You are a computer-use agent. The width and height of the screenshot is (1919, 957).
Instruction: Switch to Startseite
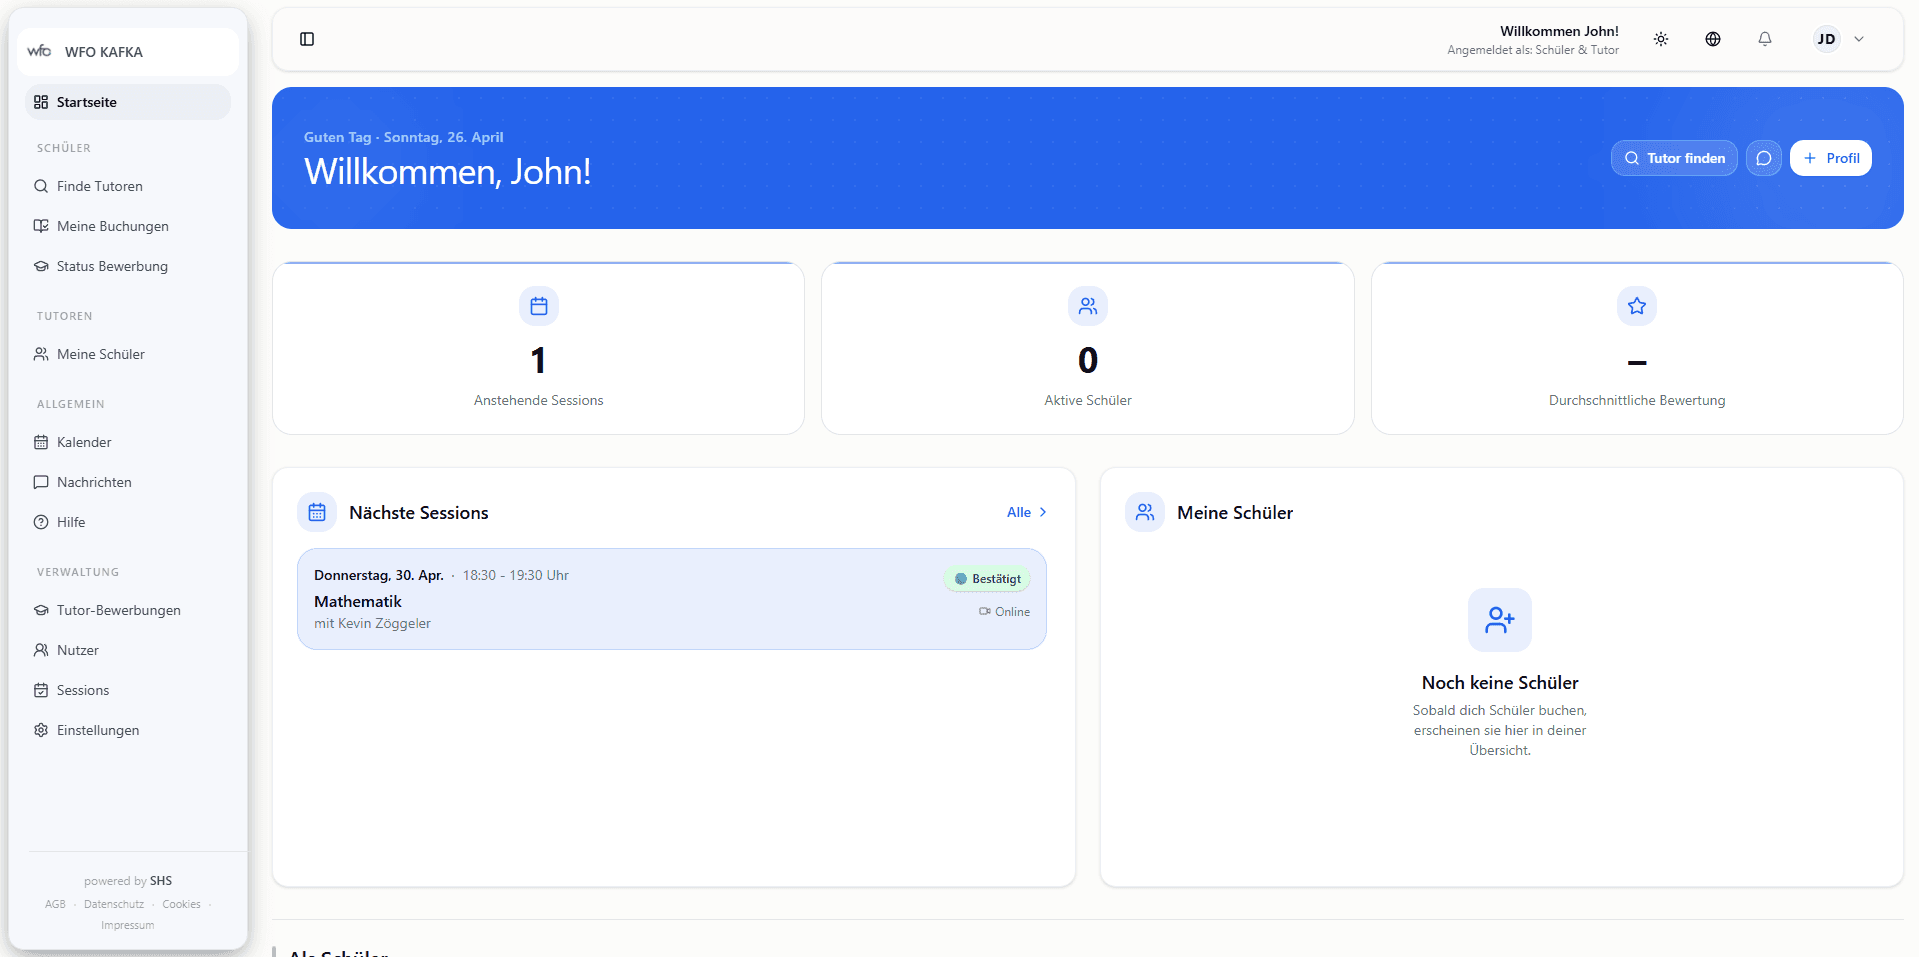[x=86, y=101]
